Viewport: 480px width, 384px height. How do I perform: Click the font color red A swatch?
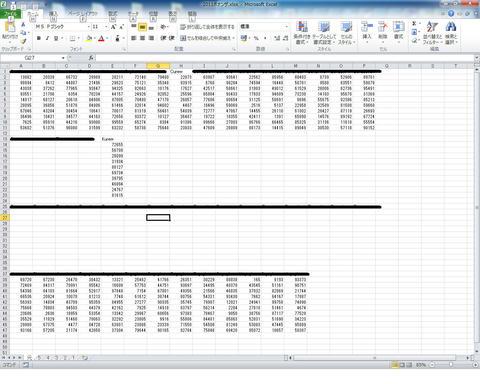pyautogui.click(x=101, y=38)
